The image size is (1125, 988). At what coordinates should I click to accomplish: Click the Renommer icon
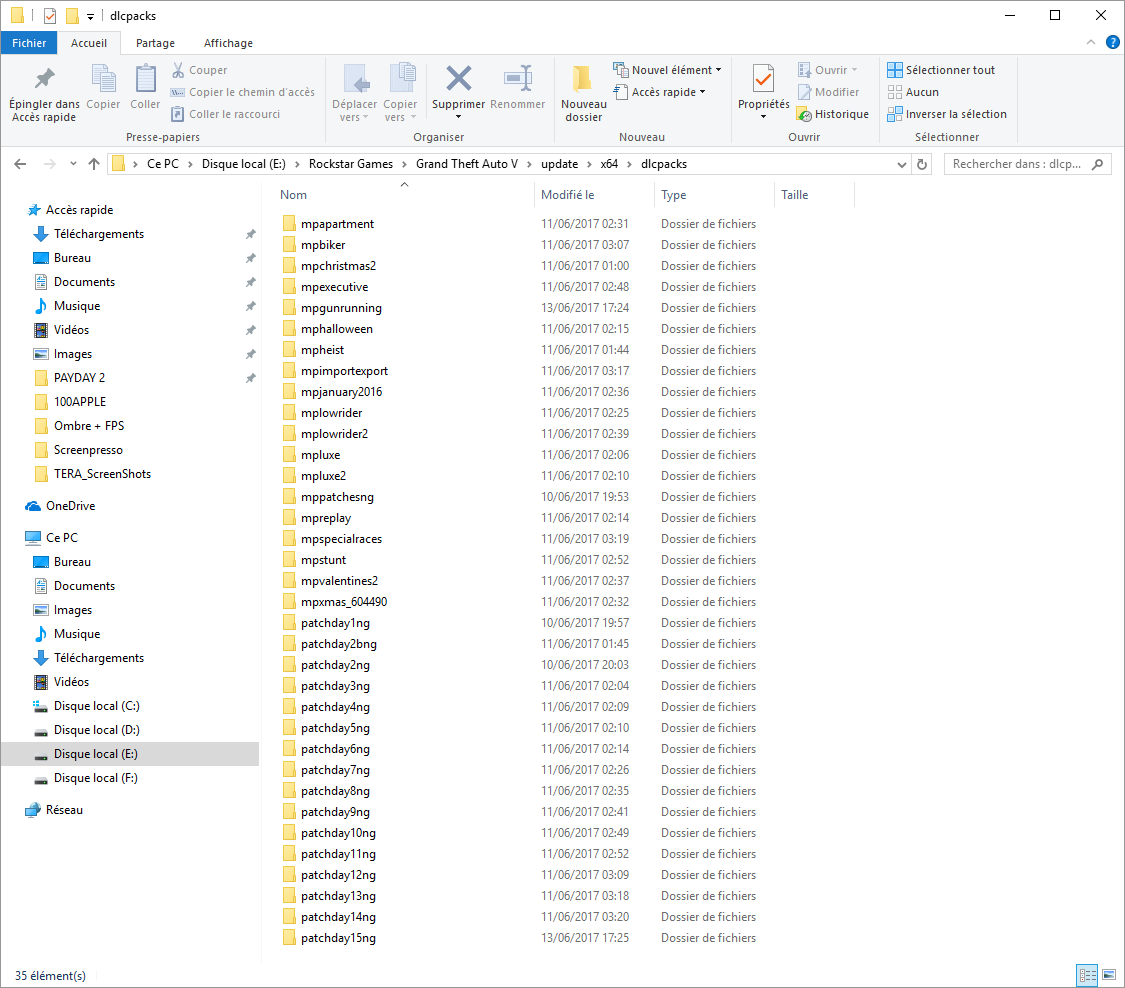(x=517, y=78)
